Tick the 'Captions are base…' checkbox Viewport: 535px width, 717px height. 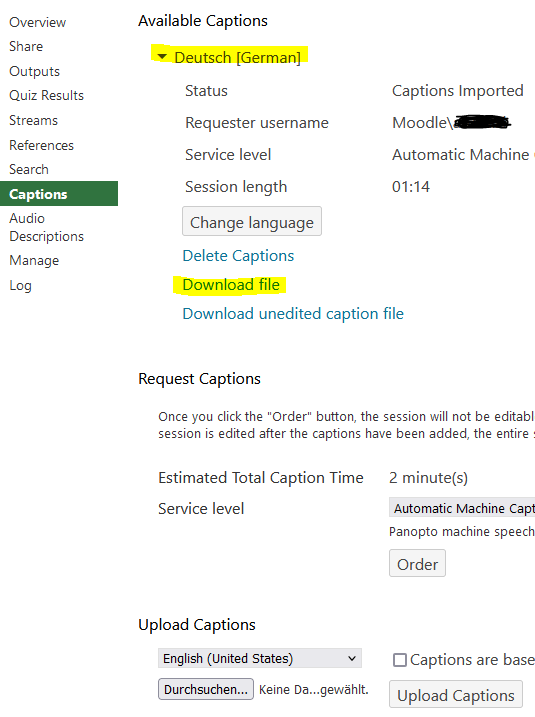point(400,660)
